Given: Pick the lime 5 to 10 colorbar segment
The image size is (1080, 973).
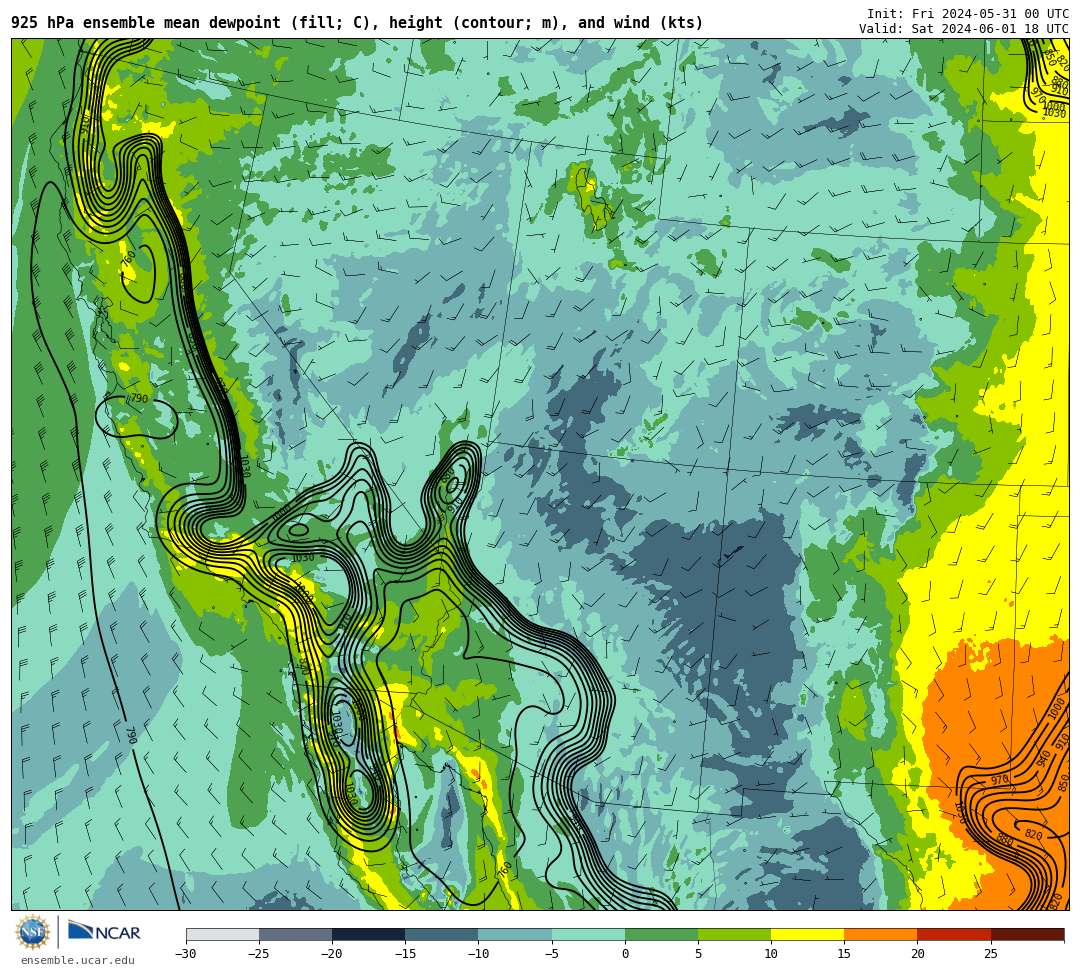Looking at the screenshot, I should tap(734, 934).
